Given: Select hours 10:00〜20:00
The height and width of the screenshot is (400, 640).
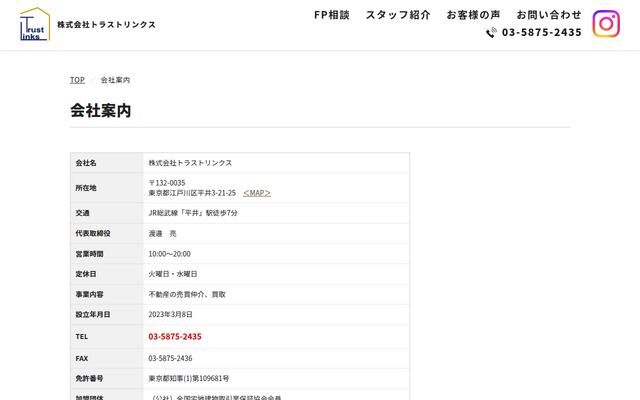Looking at the screenshot, I should [x=169, y=254].
